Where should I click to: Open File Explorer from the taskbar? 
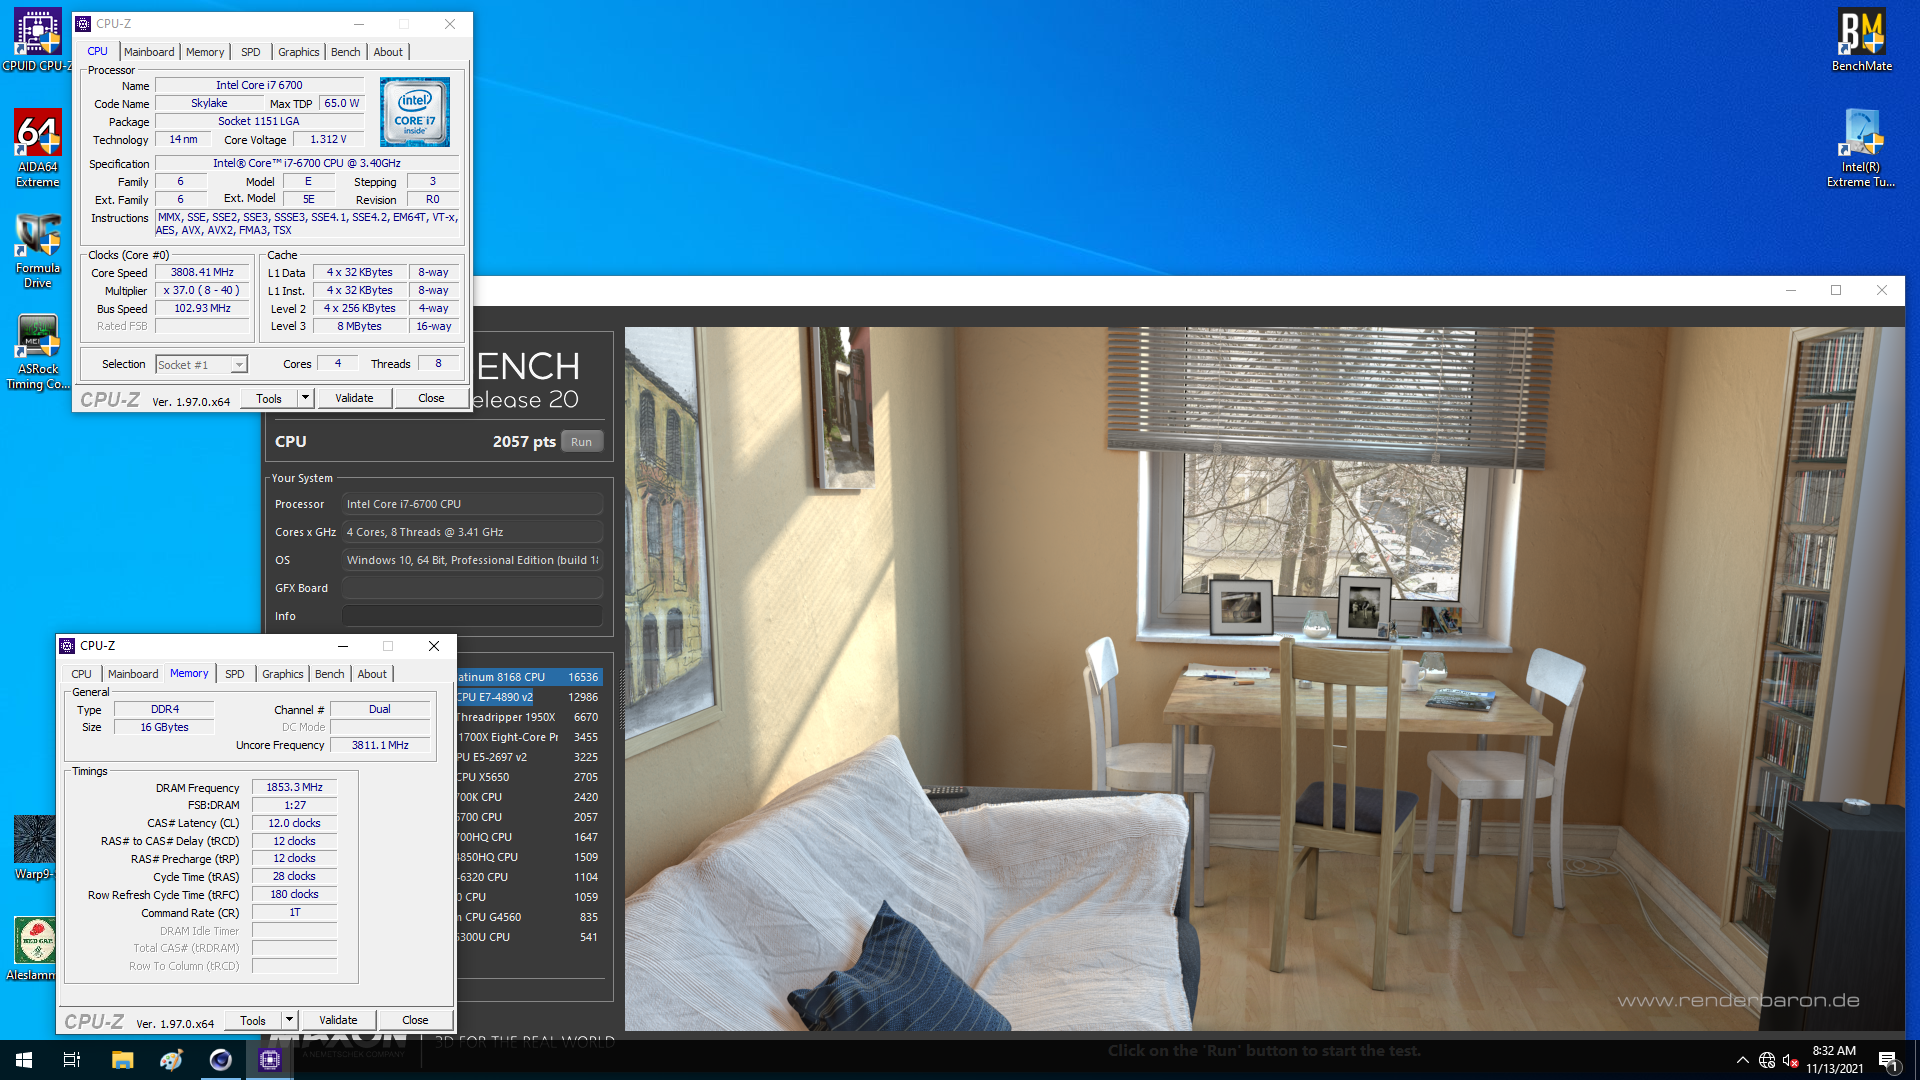point(122,1060)
